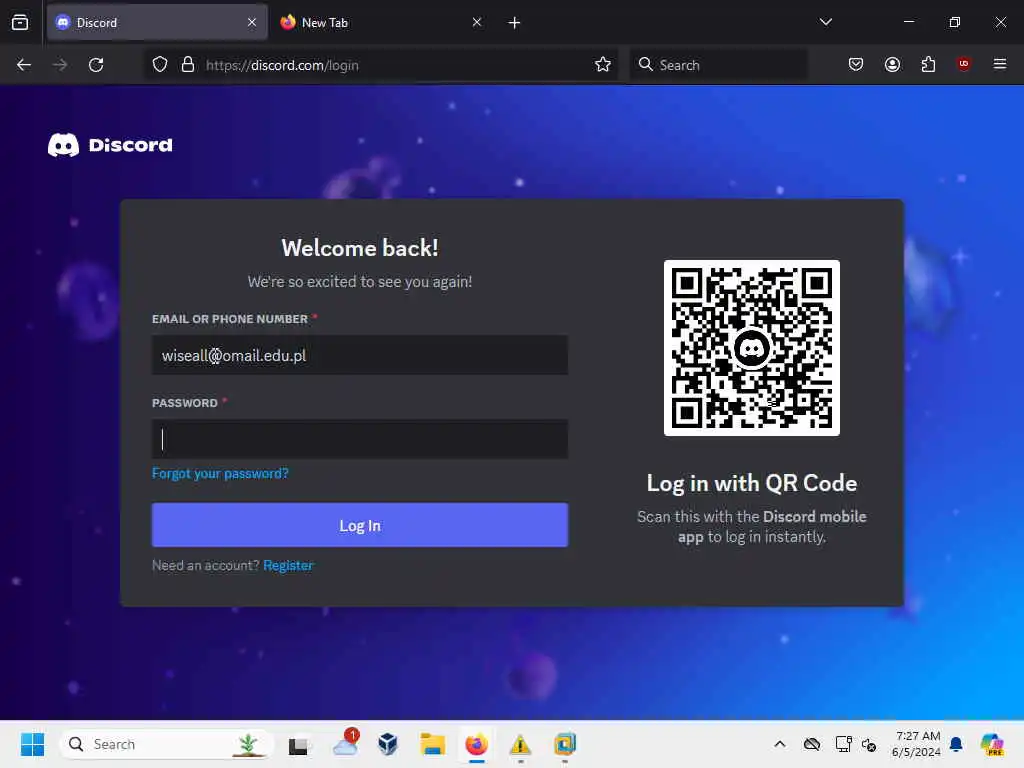
Task: Open a new tab with plus button
Action: 515,23
